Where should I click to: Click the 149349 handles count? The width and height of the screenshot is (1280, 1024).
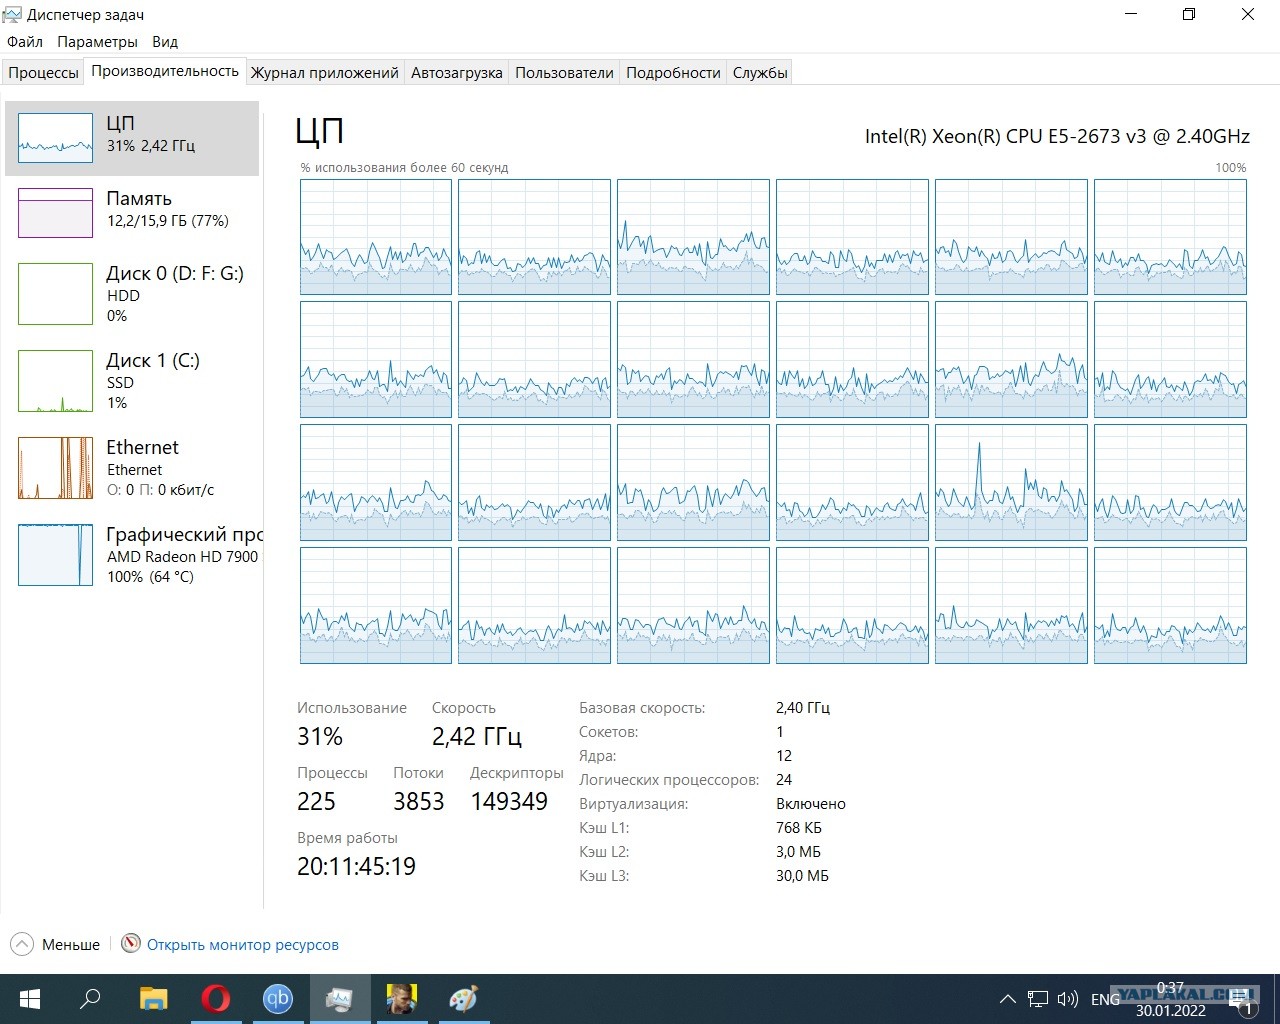point(509,802)
